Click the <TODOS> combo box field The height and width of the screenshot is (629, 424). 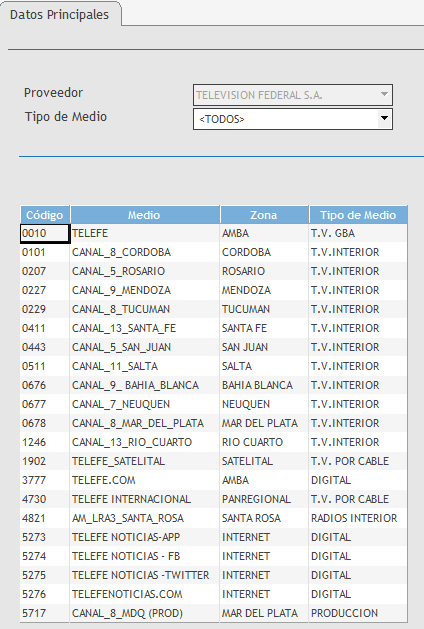[293, 119]
